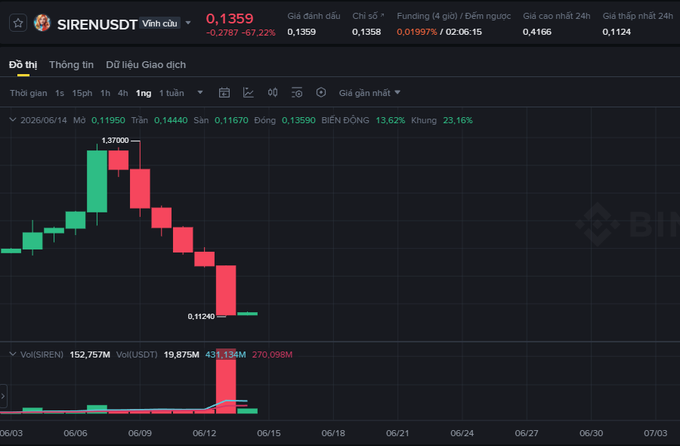Click the SIREN coin avatar icon

[42, 23]
